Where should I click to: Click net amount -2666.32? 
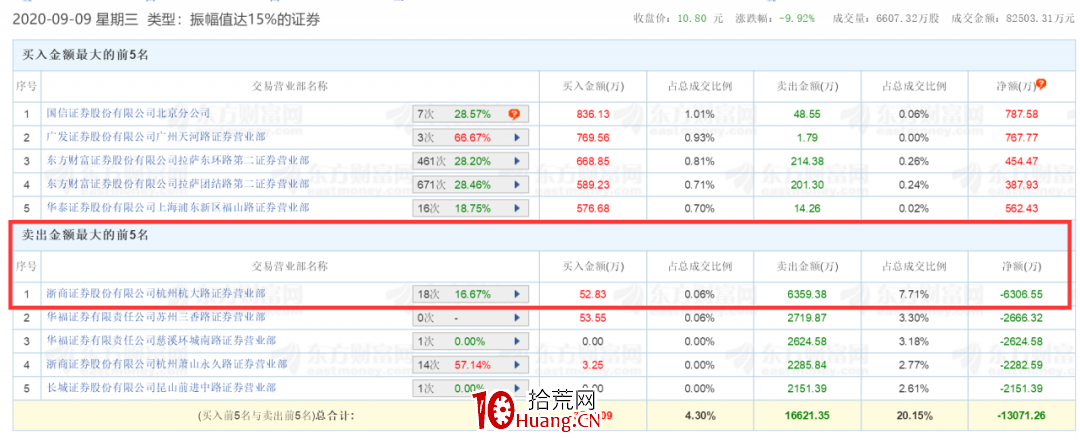[x=1022, y=318]
